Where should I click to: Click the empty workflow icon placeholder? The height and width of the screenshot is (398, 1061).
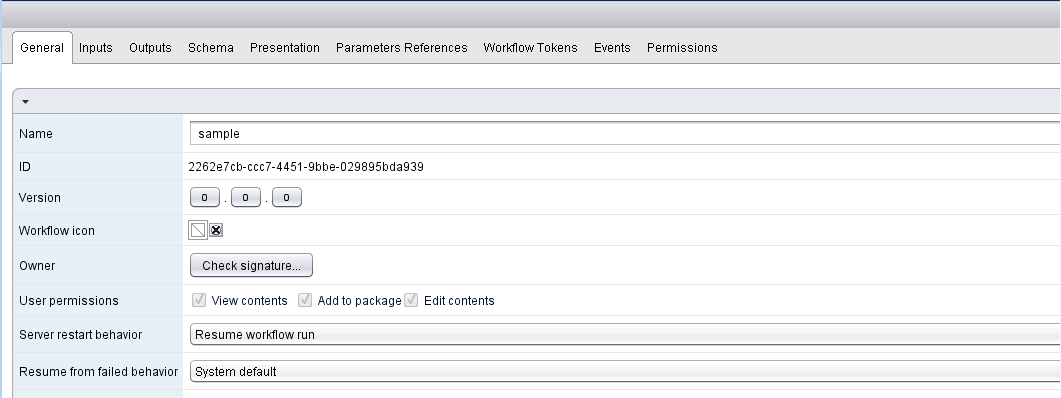pos(198,230)
